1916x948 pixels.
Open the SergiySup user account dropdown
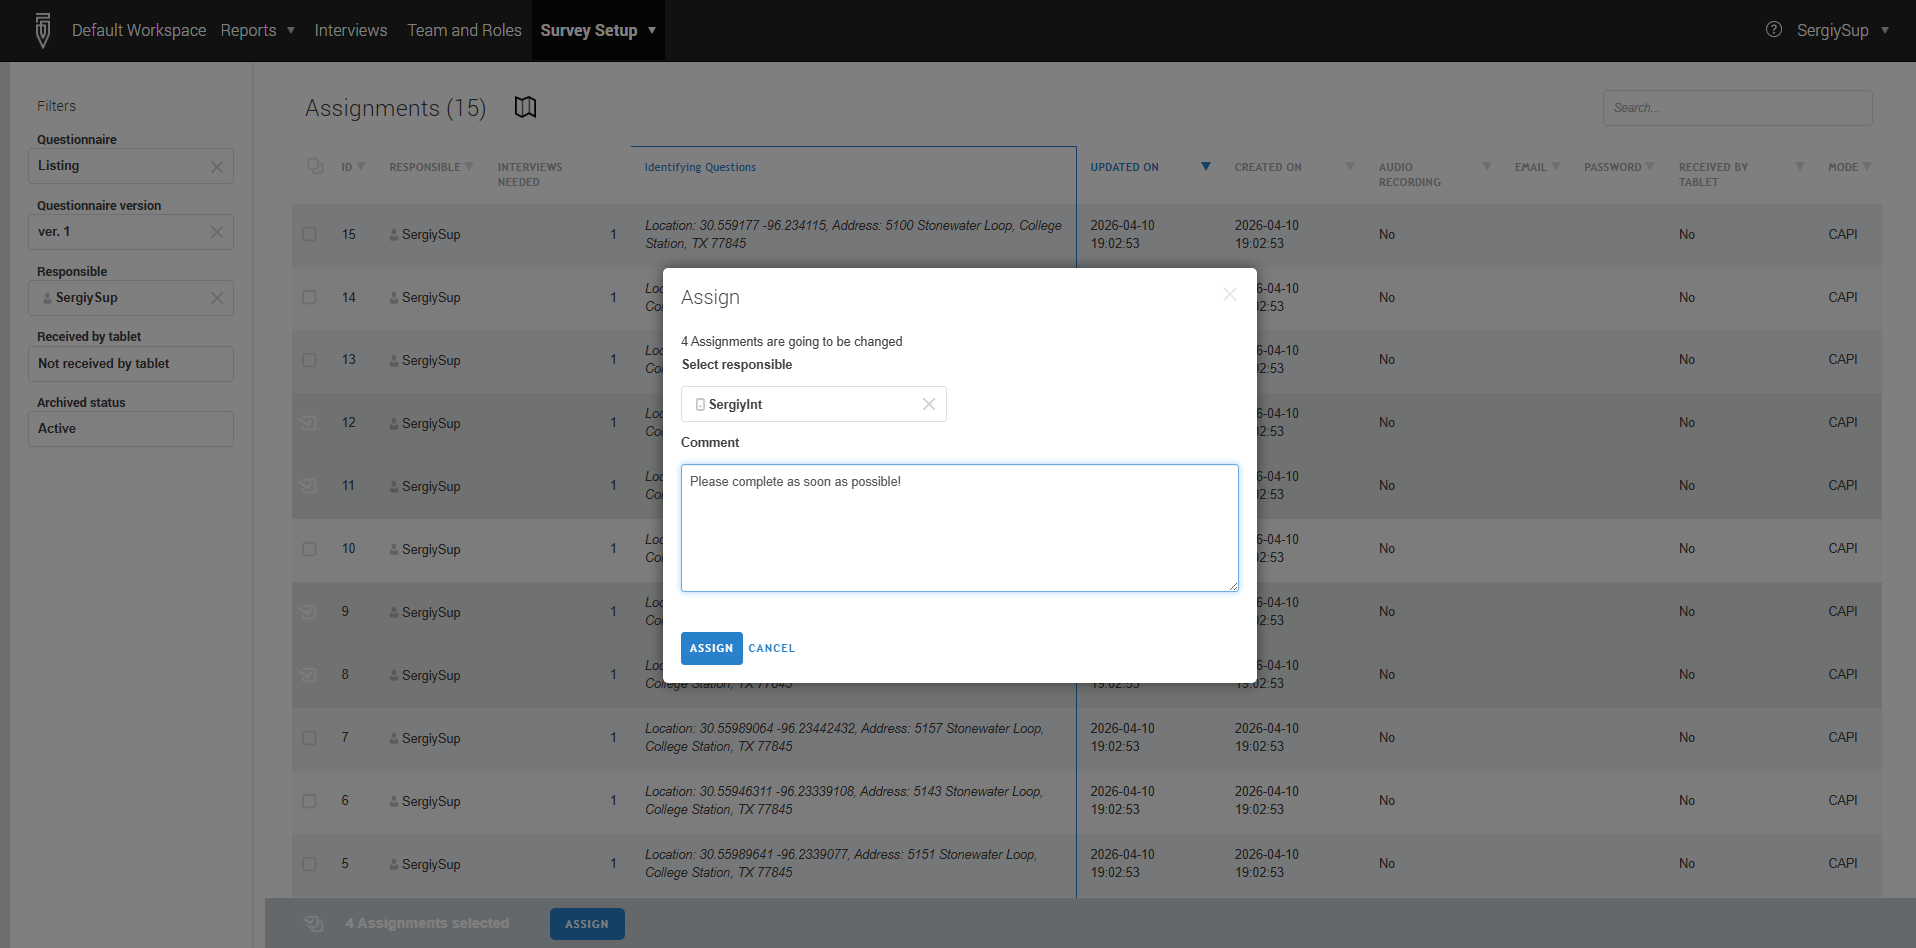pos(1841,30)
